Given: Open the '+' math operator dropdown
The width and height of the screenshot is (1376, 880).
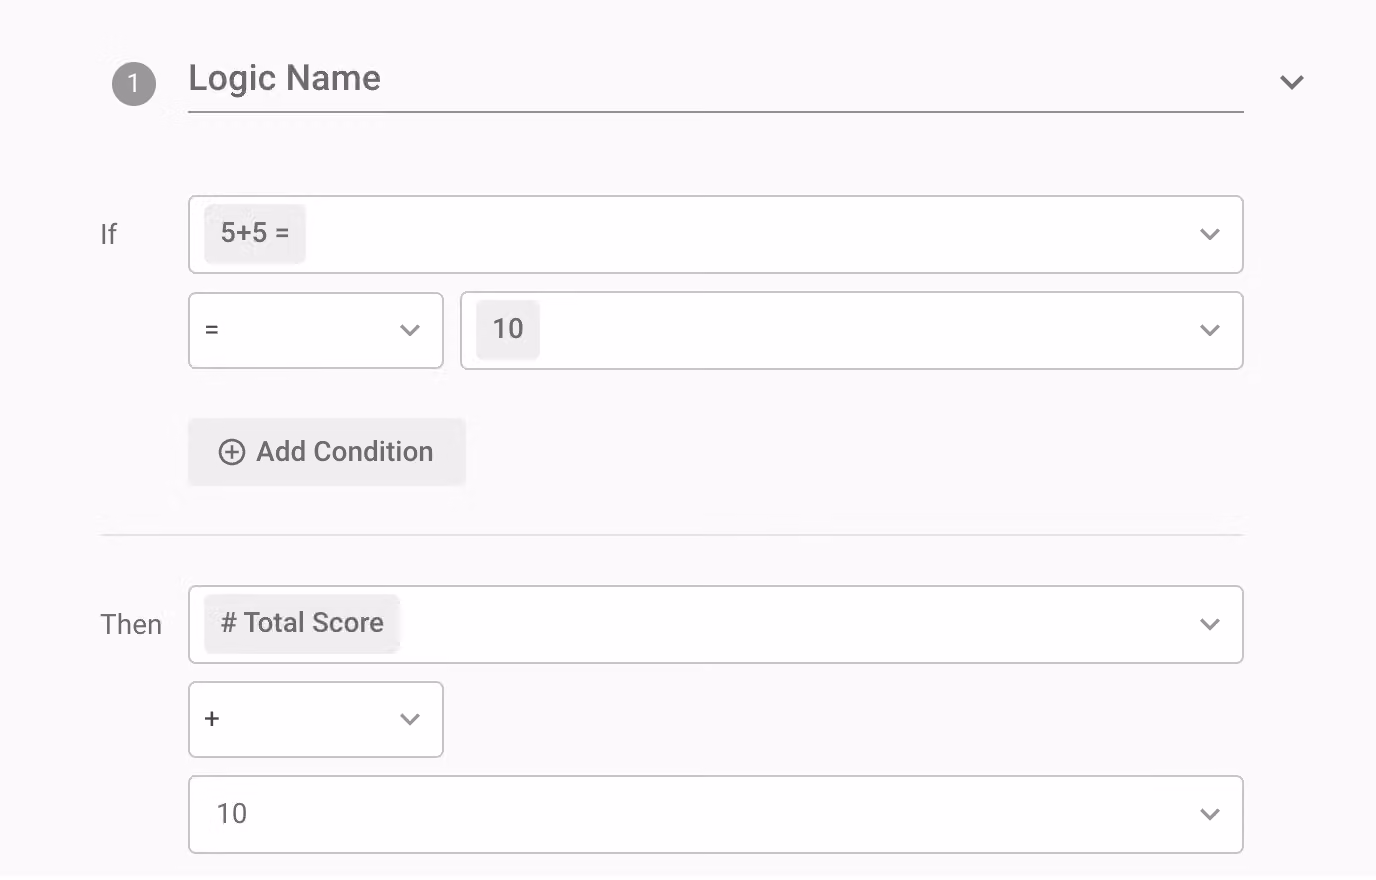Looking at the screenshot, I should [x=316, y=719].
